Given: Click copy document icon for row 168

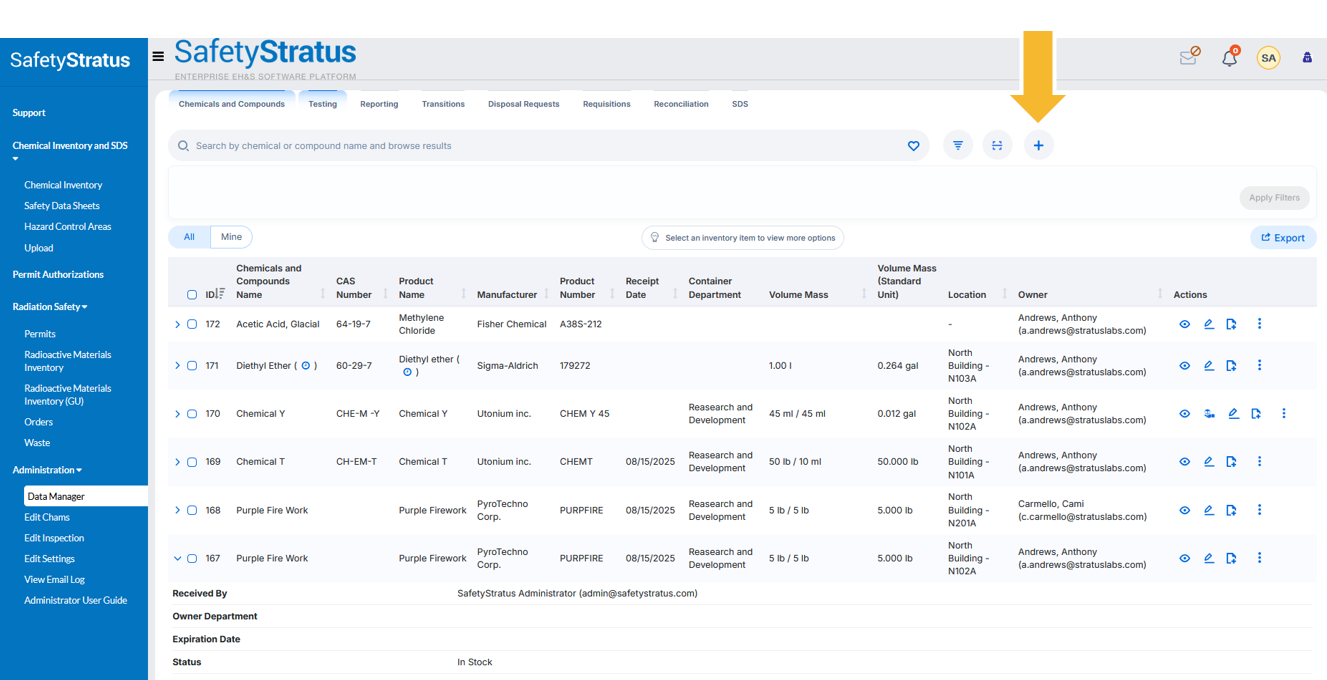Looking at the screenshot, I should coord(1232,510).
